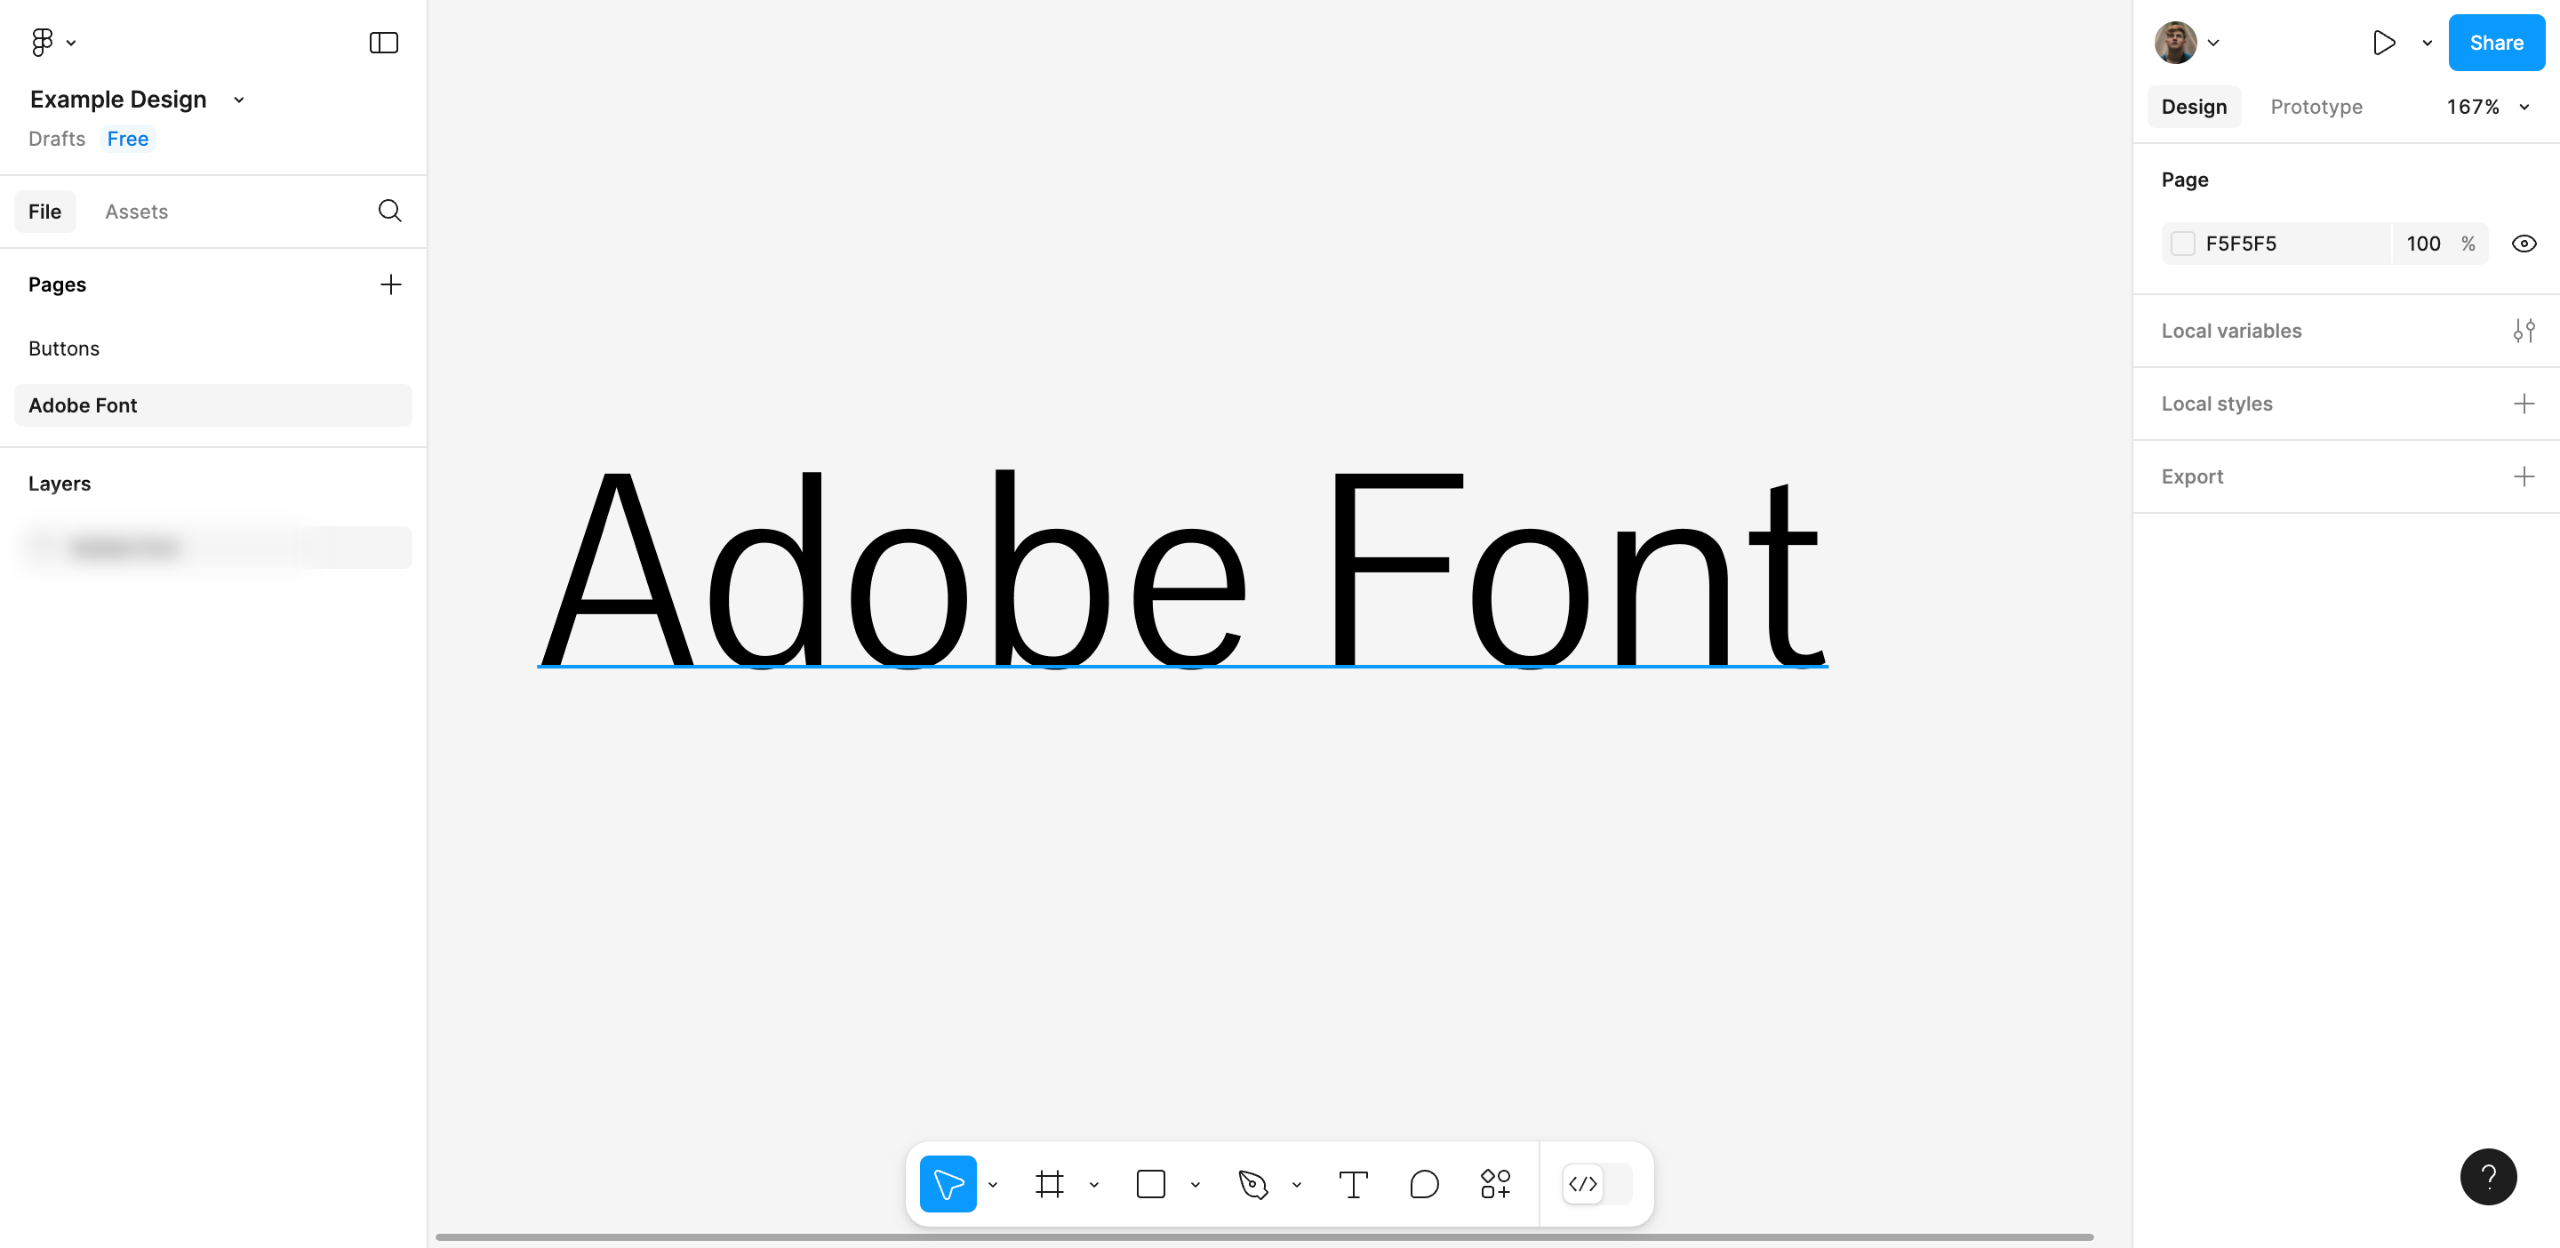Viewport: 2560px width, 1248px height.
Task: Collapse the sidebar with the panel icon
Action: point(384,42)
